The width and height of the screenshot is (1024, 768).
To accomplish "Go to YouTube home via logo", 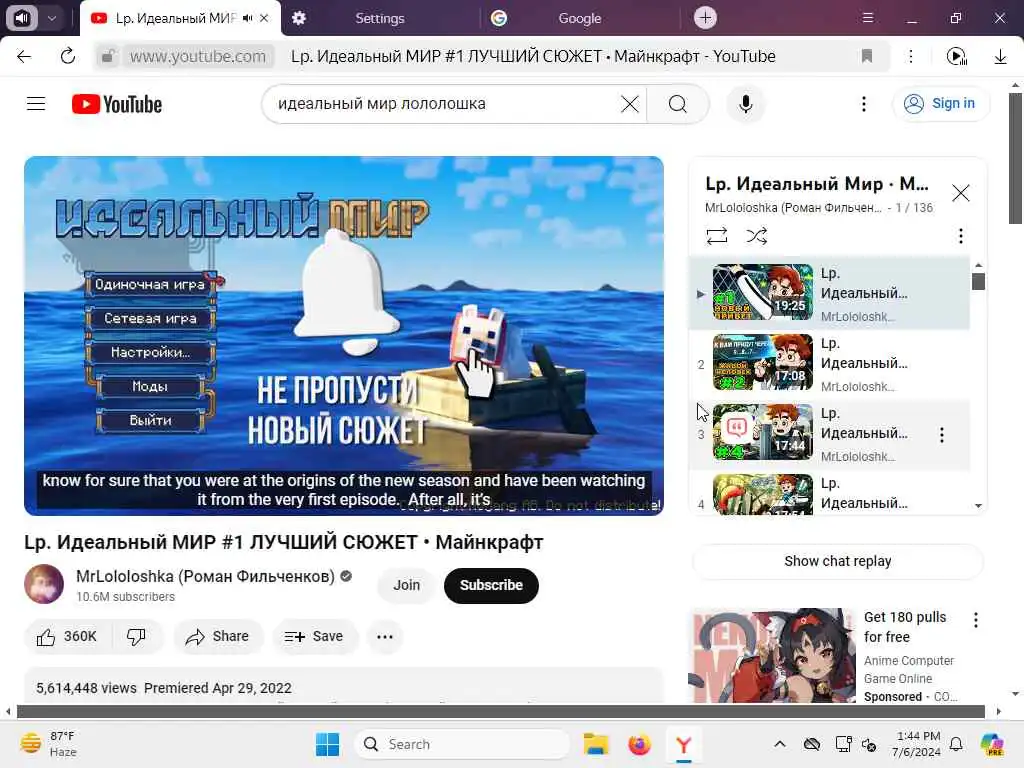I will [117, 104].
